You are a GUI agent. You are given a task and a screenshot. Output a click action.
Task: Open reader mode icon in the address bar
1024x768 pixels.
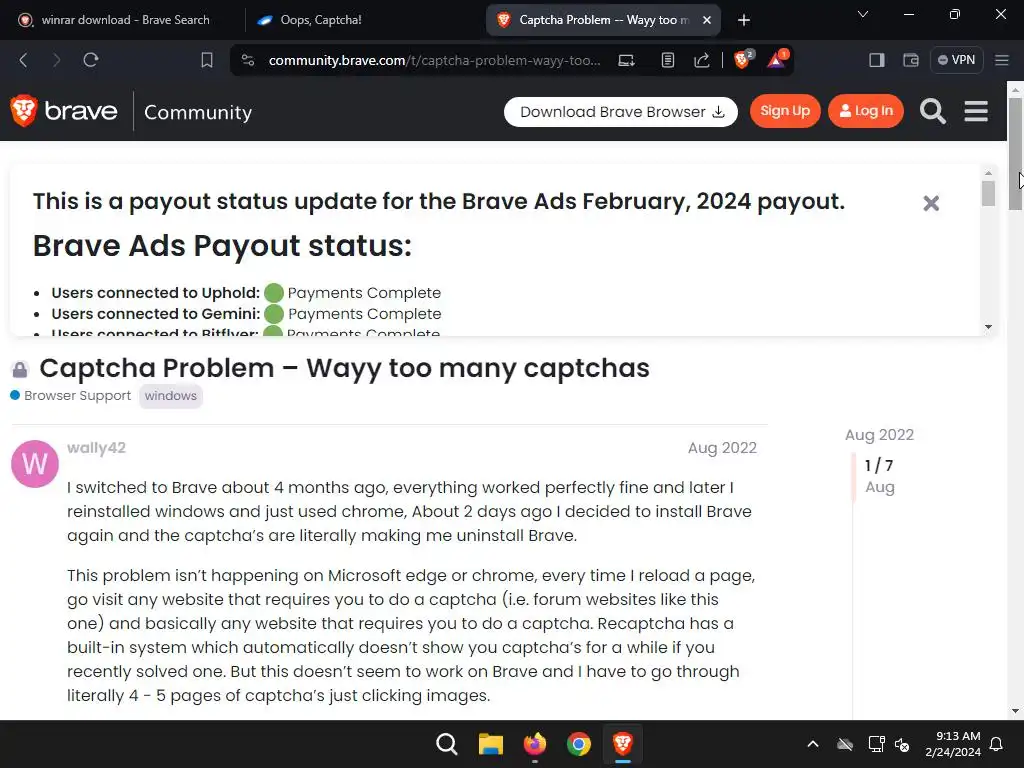(667, 60)
